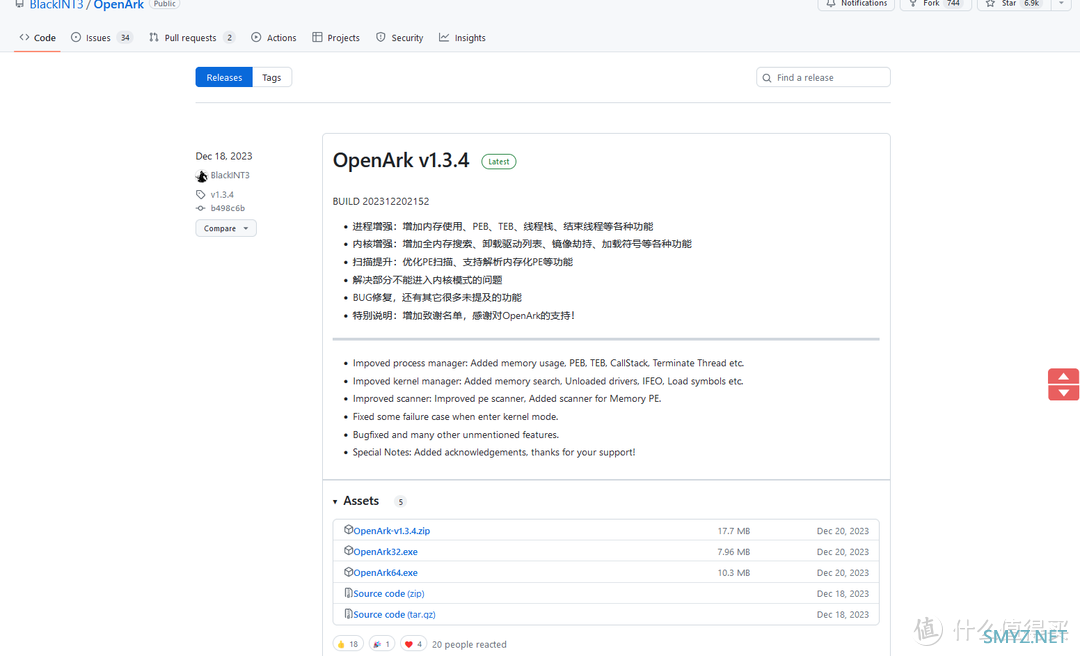The width and height of the screenshot is (1080, 656).
Task: Toggle the heart reaction
Action: pyautogui.click(x=413, y=644)
